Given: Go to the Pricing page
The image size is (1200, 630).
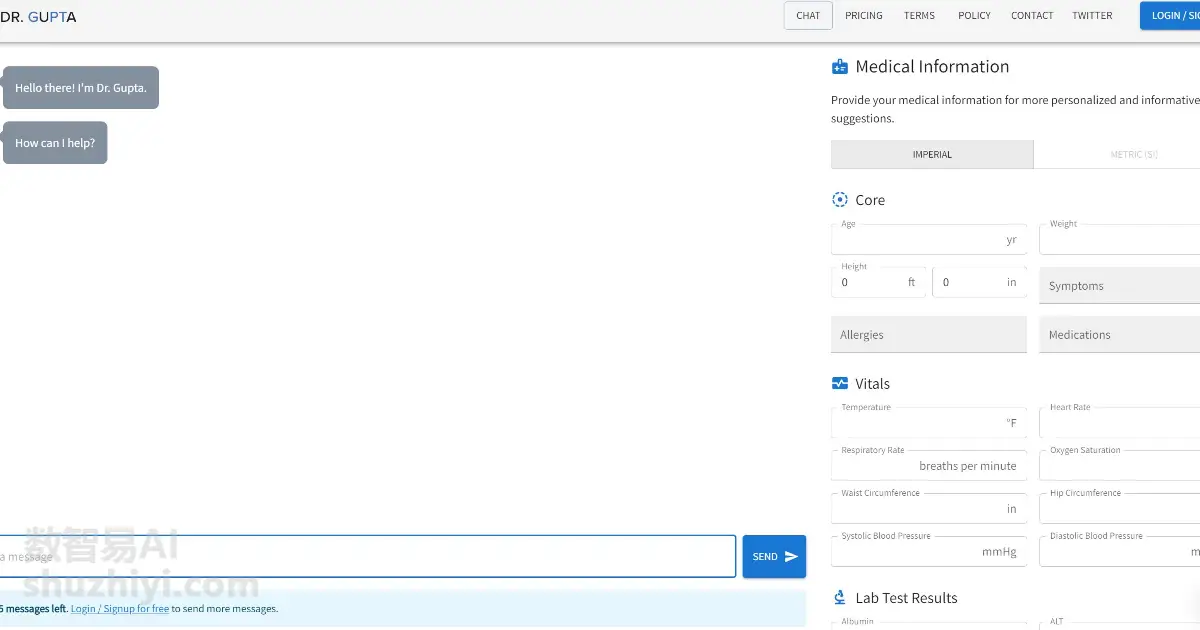Looking at the screenshot, I should coord(864,16).
